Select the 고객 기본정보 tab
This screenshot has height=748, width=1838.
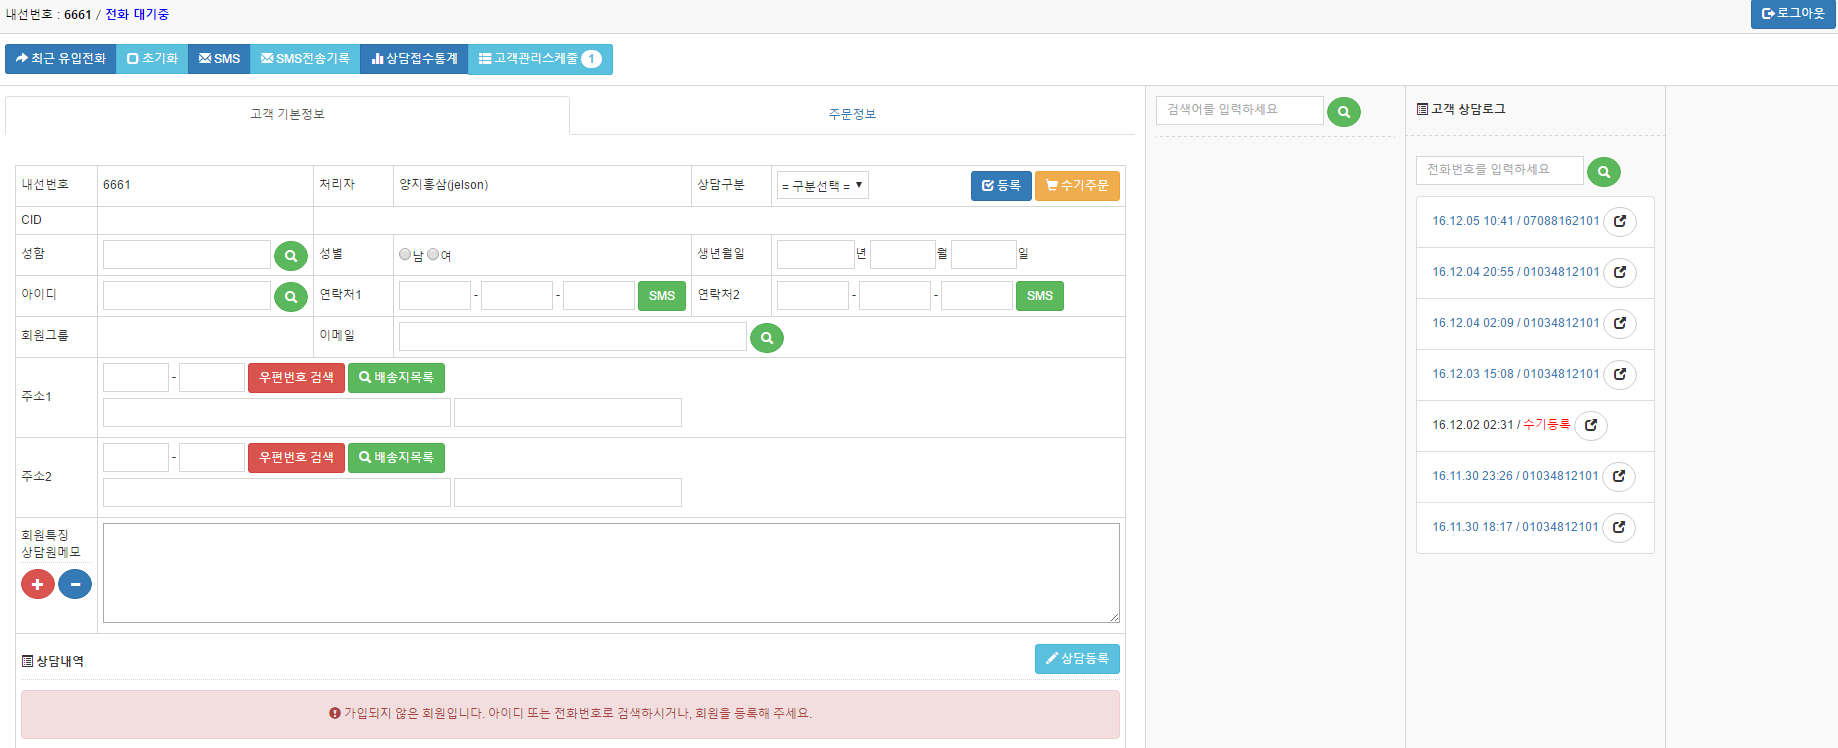coord(287,115)
